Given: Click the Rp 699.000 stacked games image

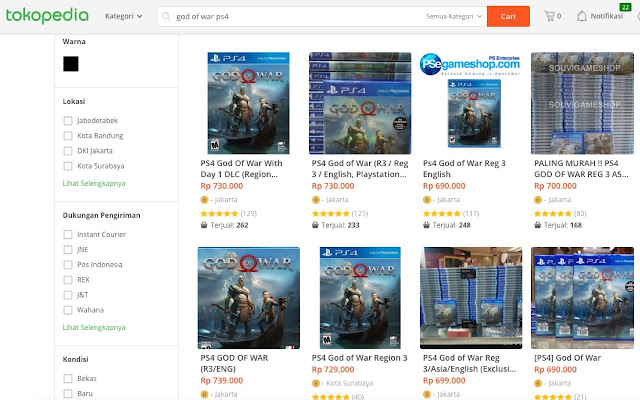Looking at the screenshot, I should click(471, 298).
